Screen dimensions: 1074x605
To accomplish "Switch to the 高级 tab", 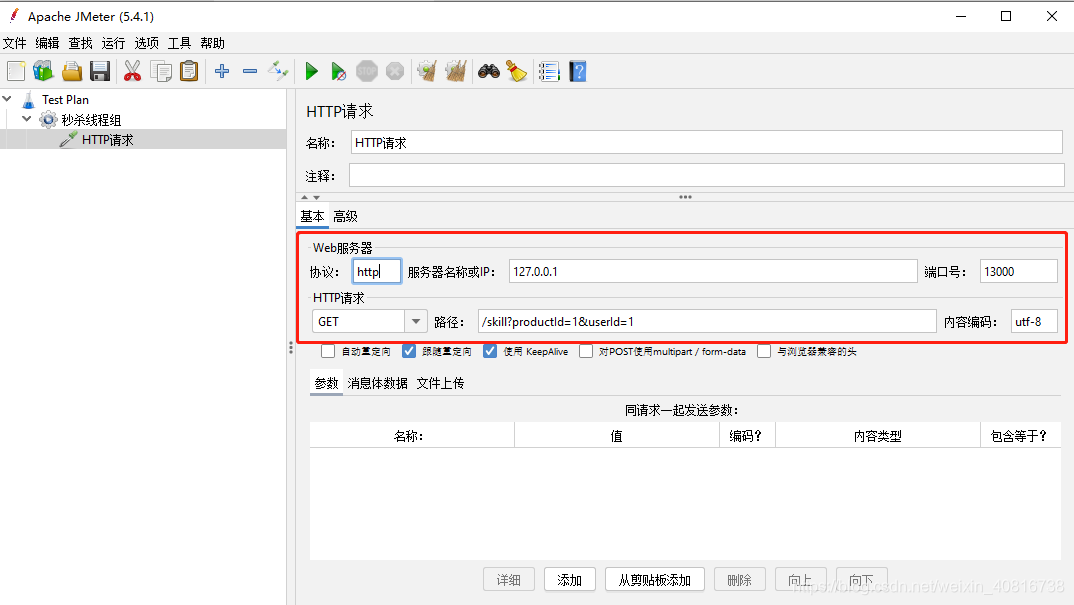I will tap(345, 217).
